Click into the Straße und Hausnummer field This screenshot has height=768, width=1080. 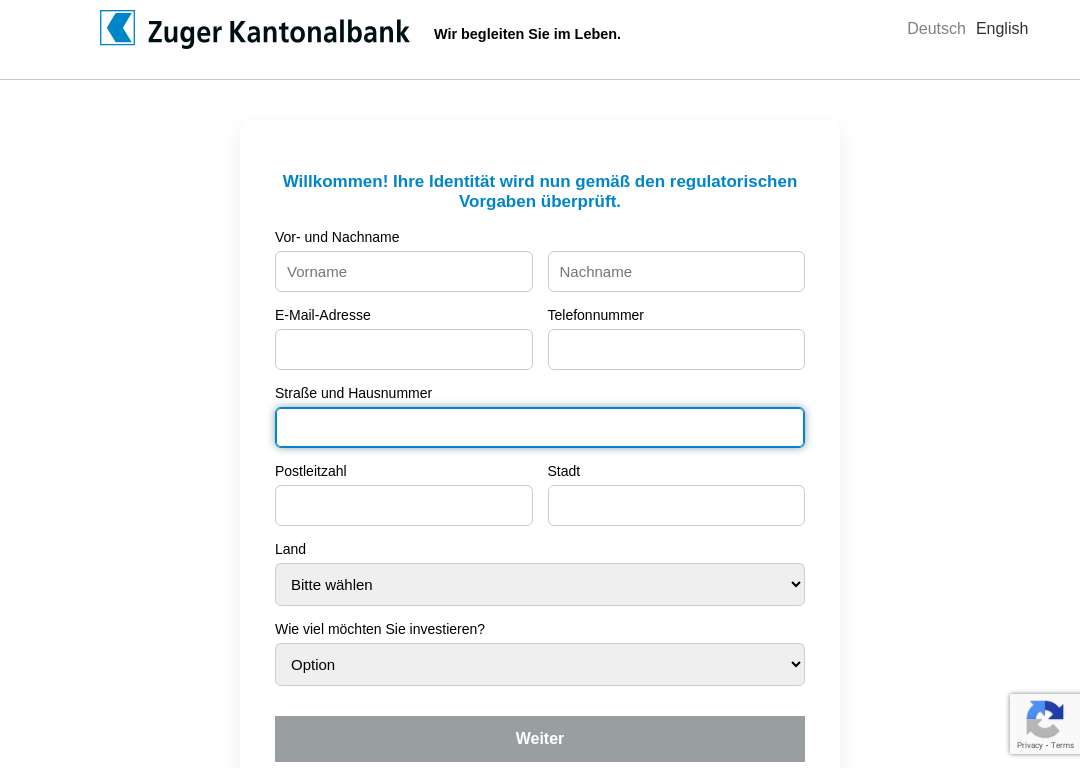539,427
